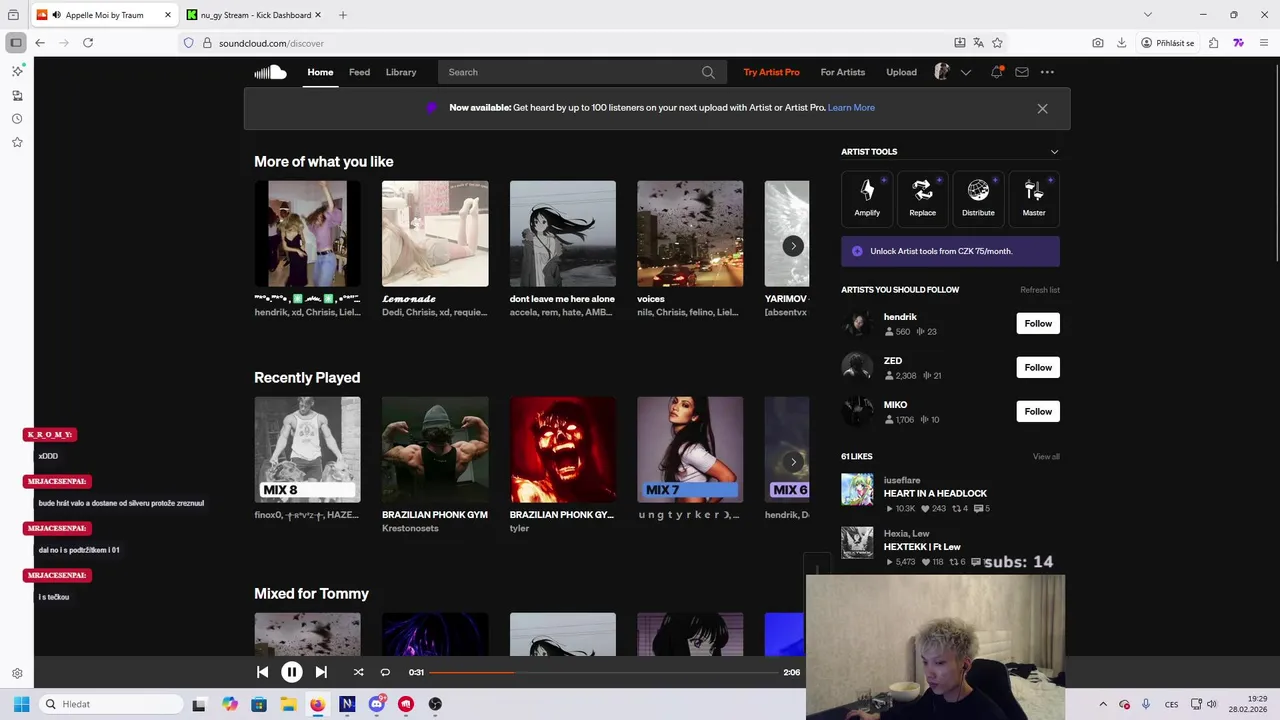Show more of More of what you like
Screen dimensions: 1280x720
[x=793, y=246]
